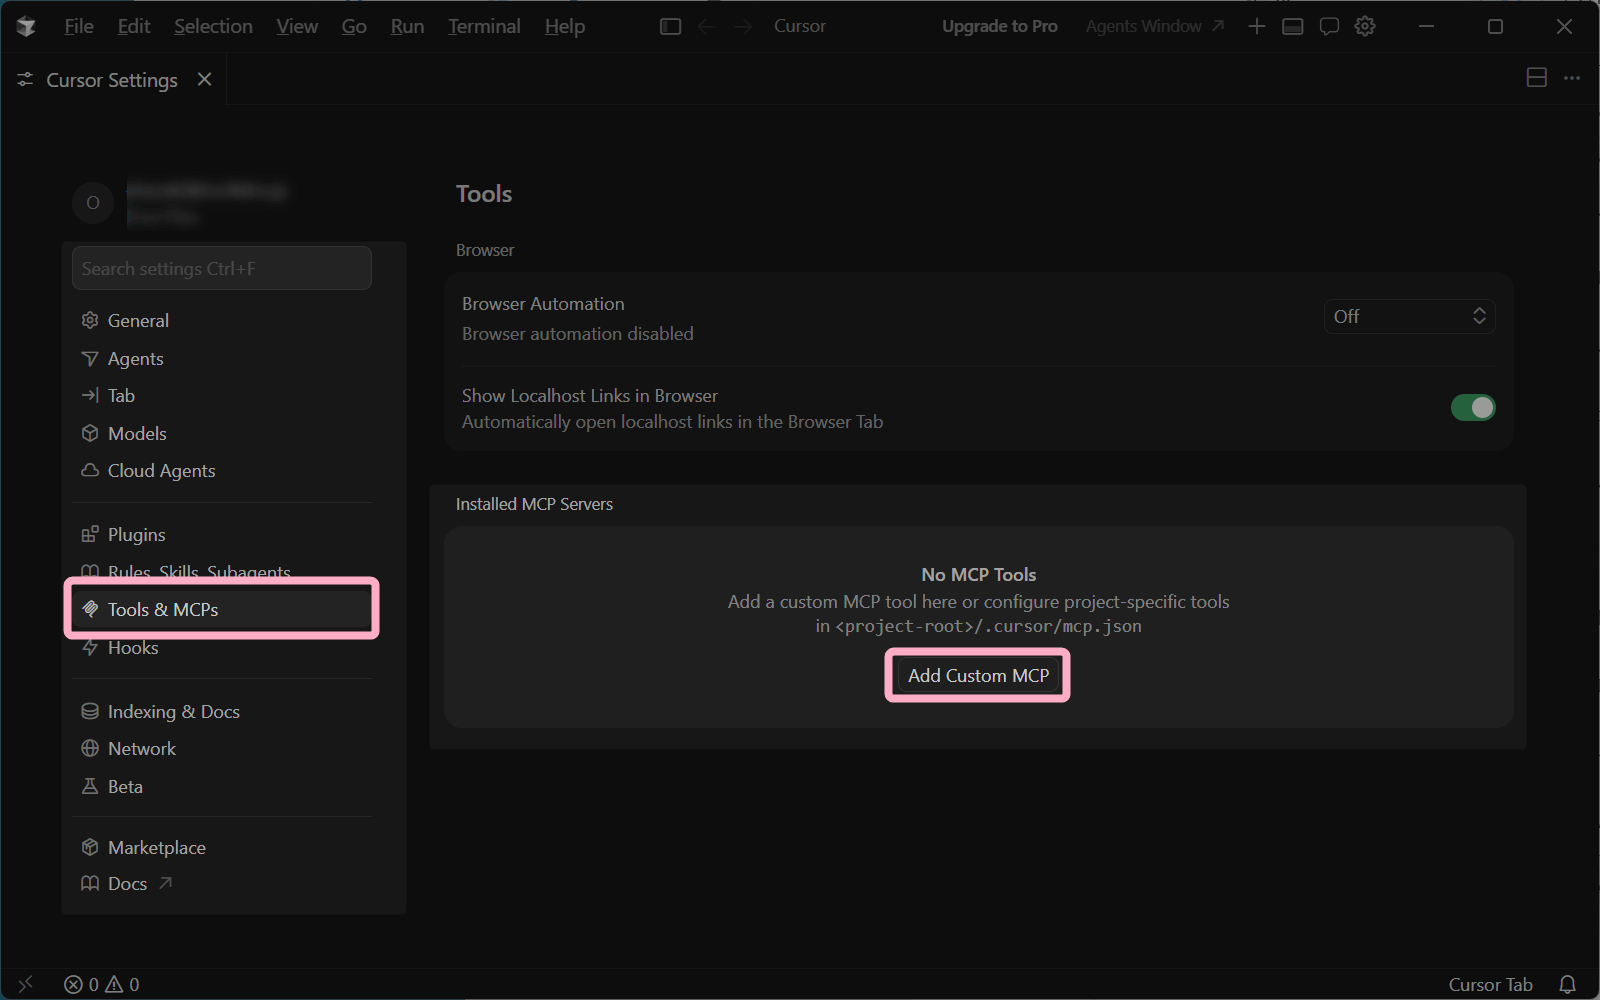Click the Add Custom MCP button
1600x1000 pixels.
(978, 676)
